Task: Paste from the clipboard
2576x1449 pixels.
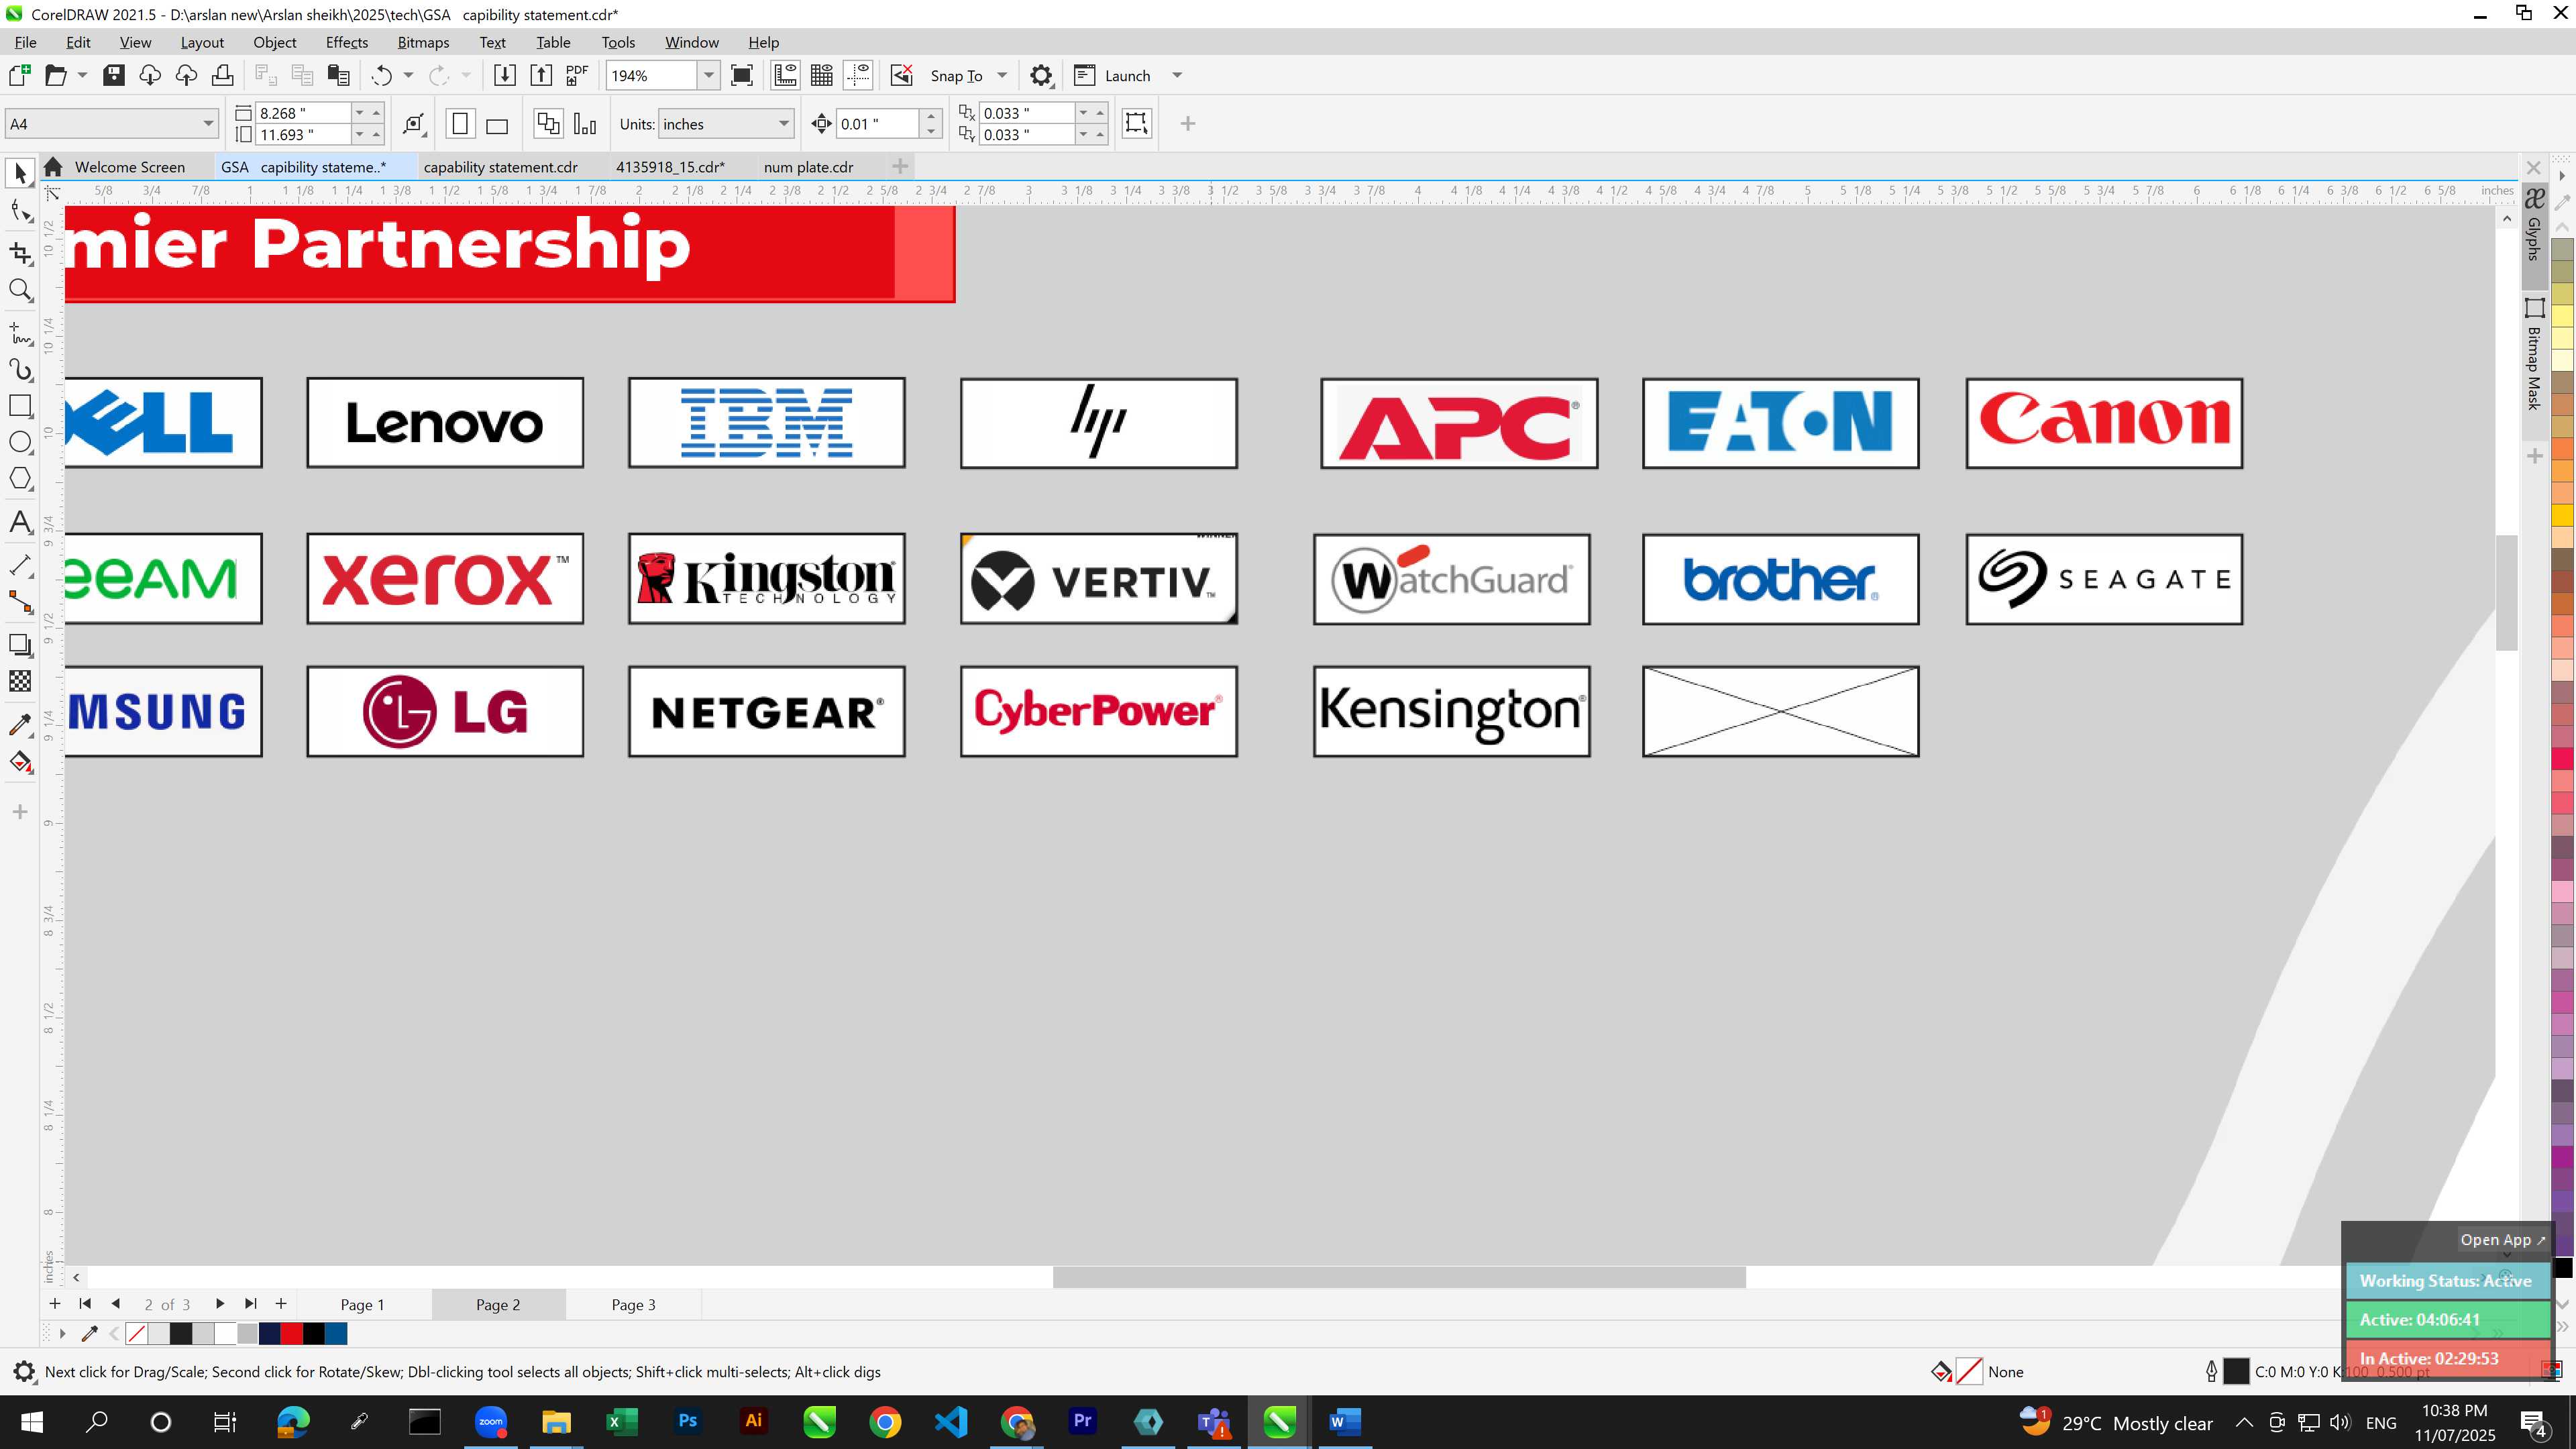Action: (x=339, y=76)
